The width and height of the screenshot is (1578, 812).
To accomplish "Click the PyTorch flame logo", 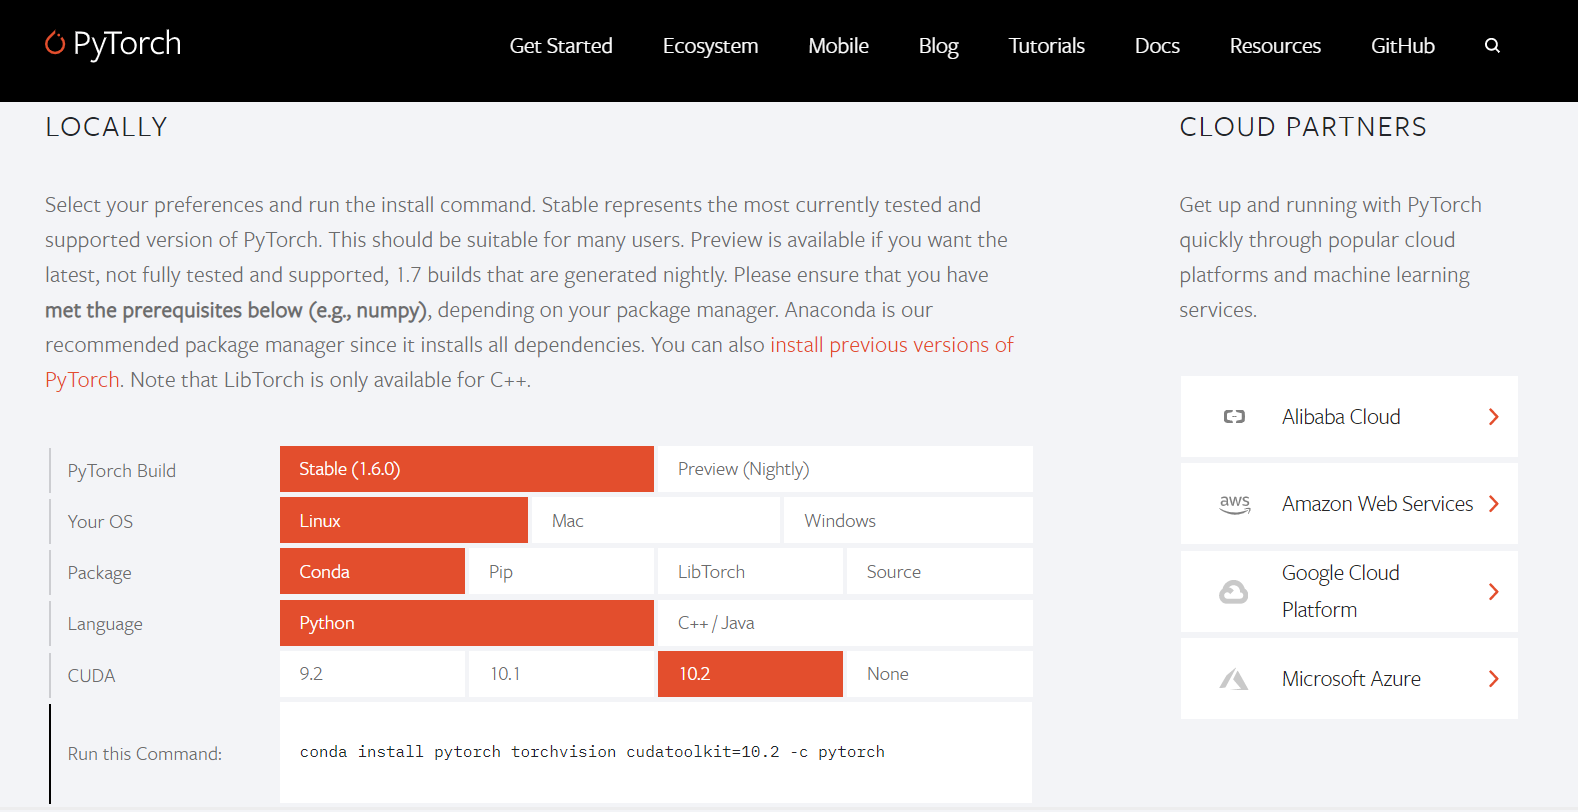I will (x=55, y=43).
